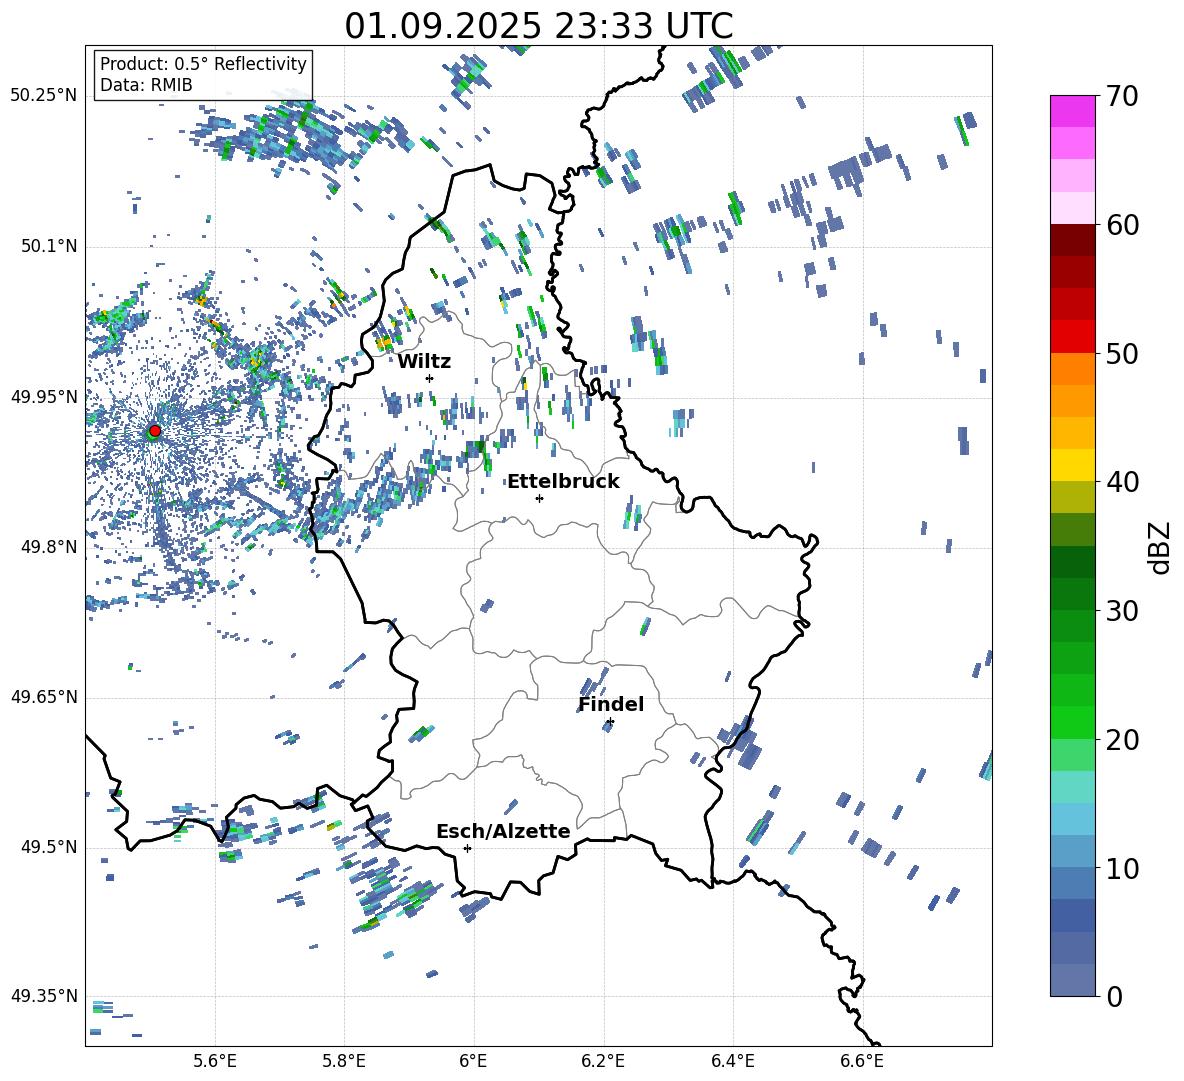Click the plus marker below Ettelbruck
Image resolution: width=1184 pixels, height=1081 pixels.
[x=539, y=498]
